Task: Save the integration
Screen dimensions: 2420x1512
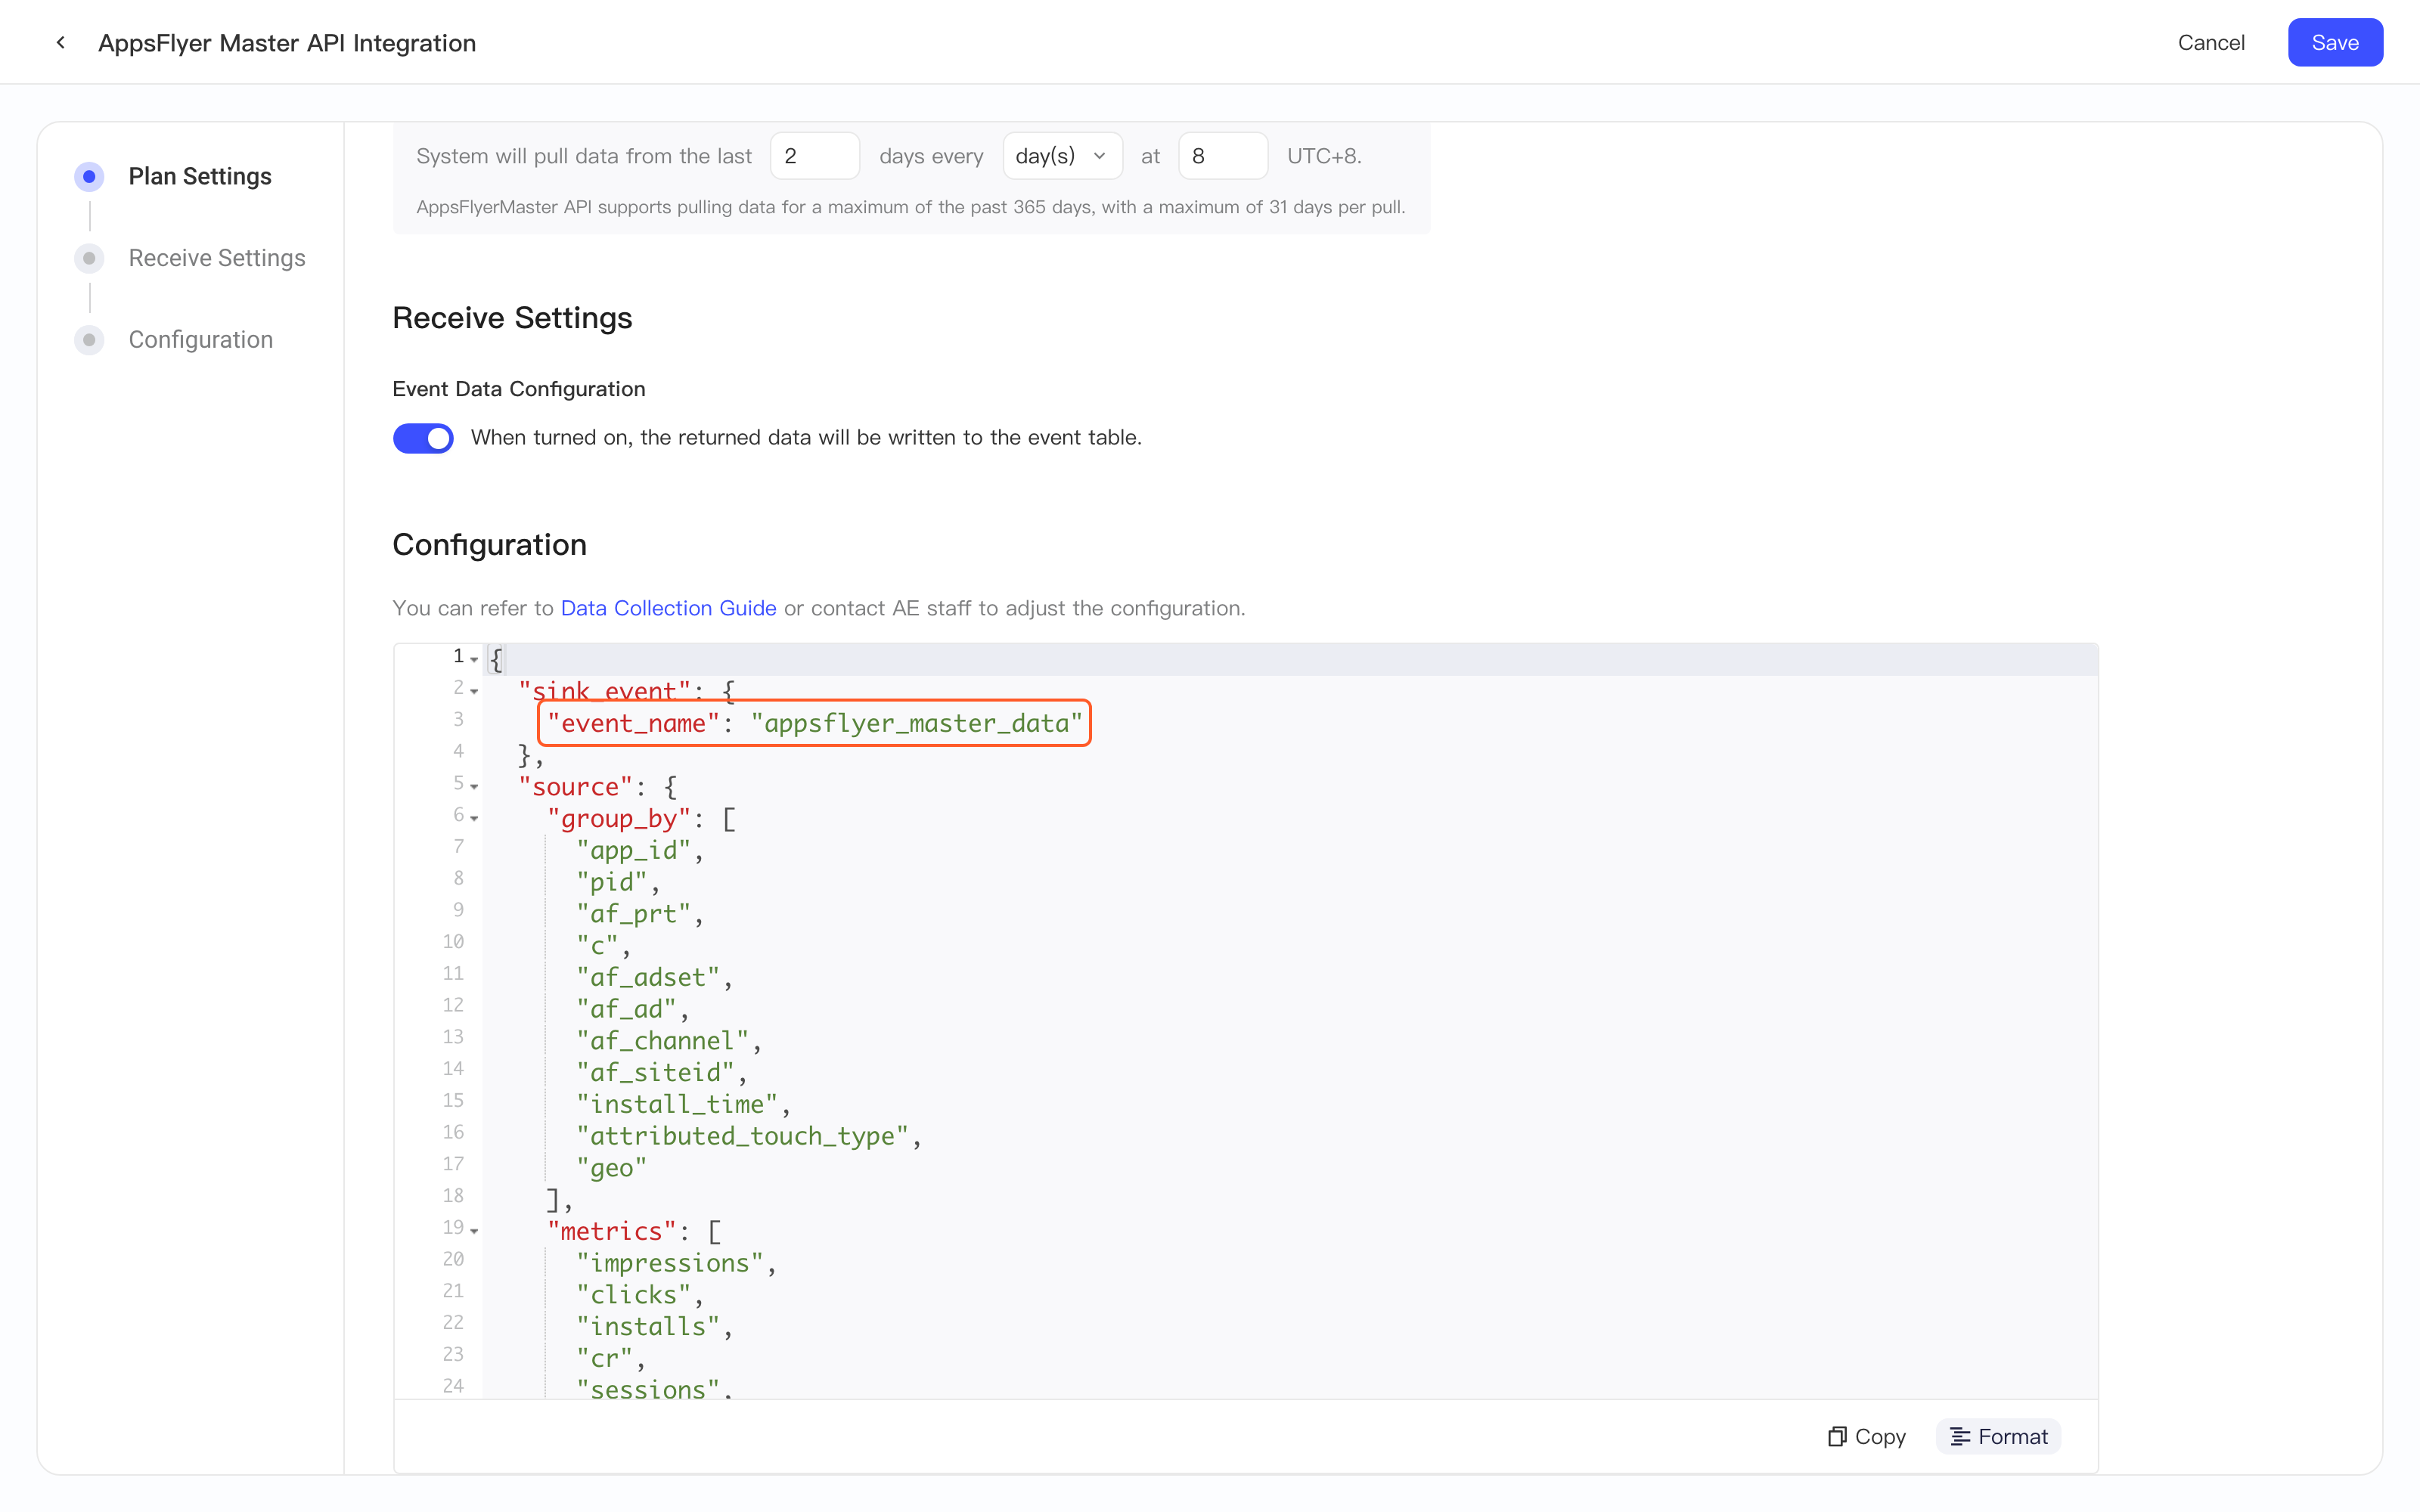Action: pos(2335,42)
